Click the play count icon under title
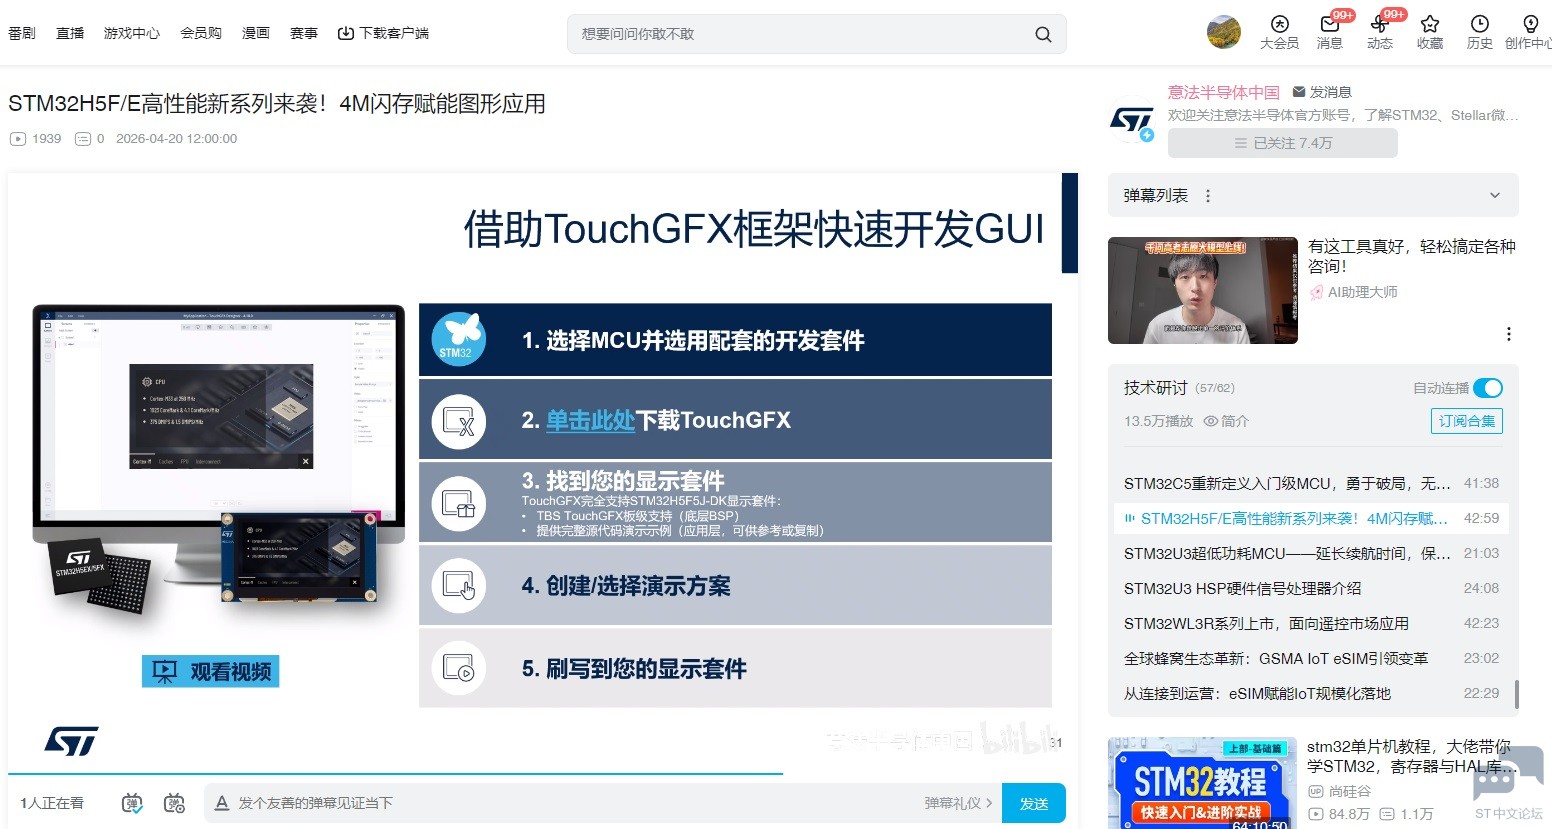The image size is (1552, 829). [17, 139]
